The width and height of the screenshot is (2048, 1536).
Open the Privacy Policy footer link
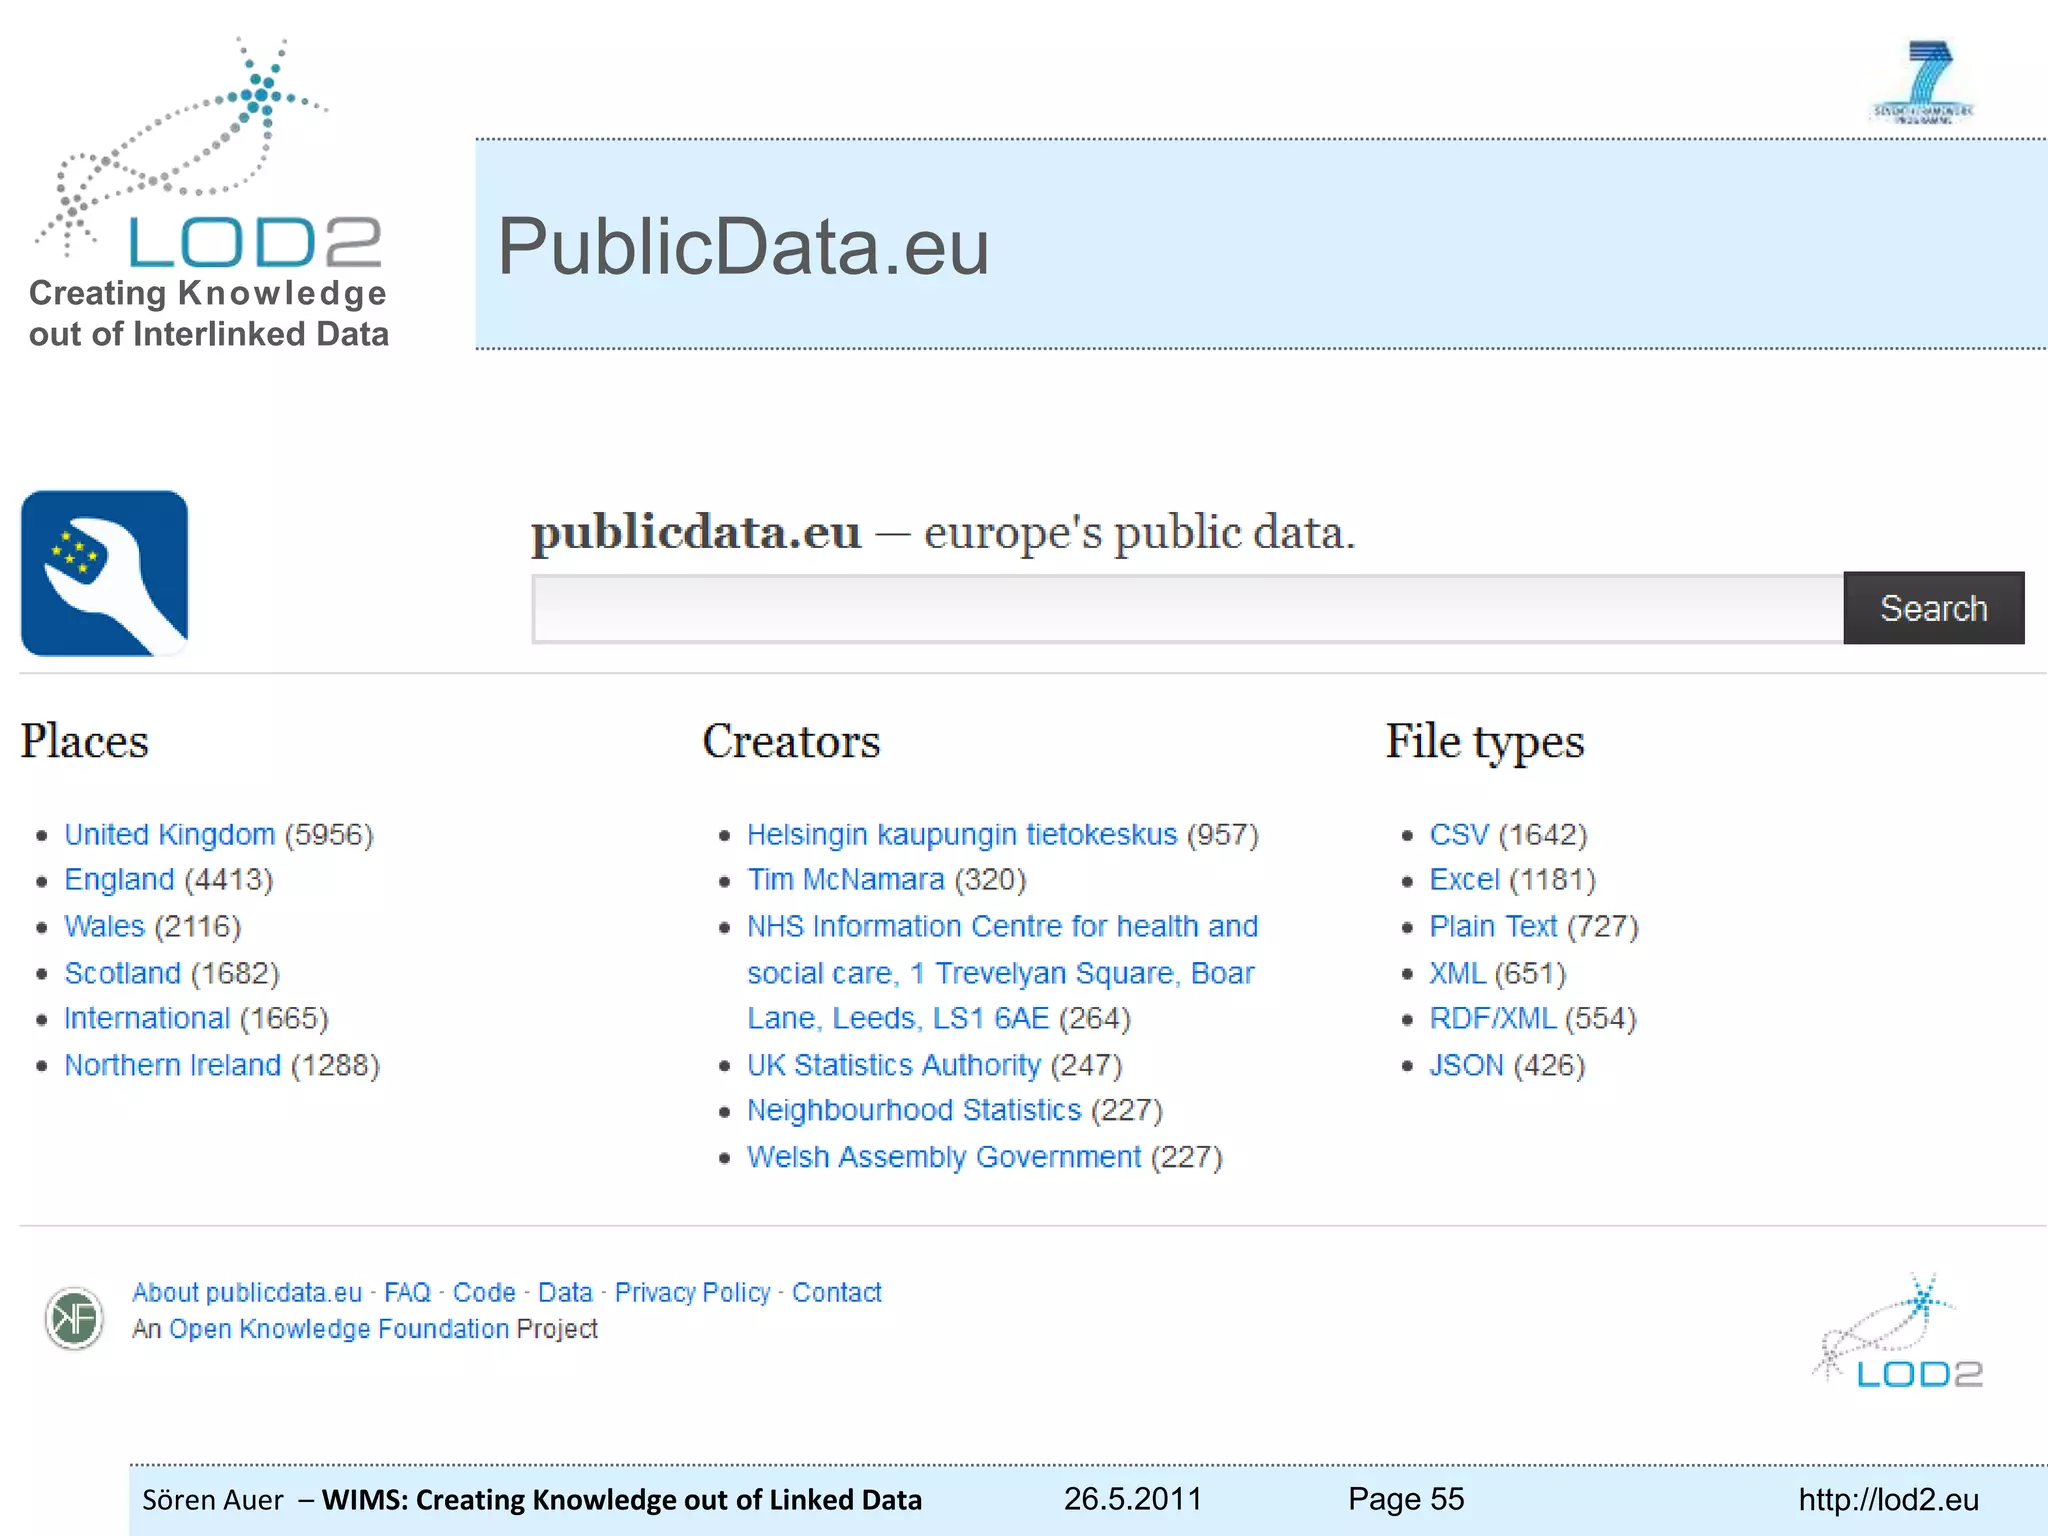pyautogui.click(x=692, y=1292)
